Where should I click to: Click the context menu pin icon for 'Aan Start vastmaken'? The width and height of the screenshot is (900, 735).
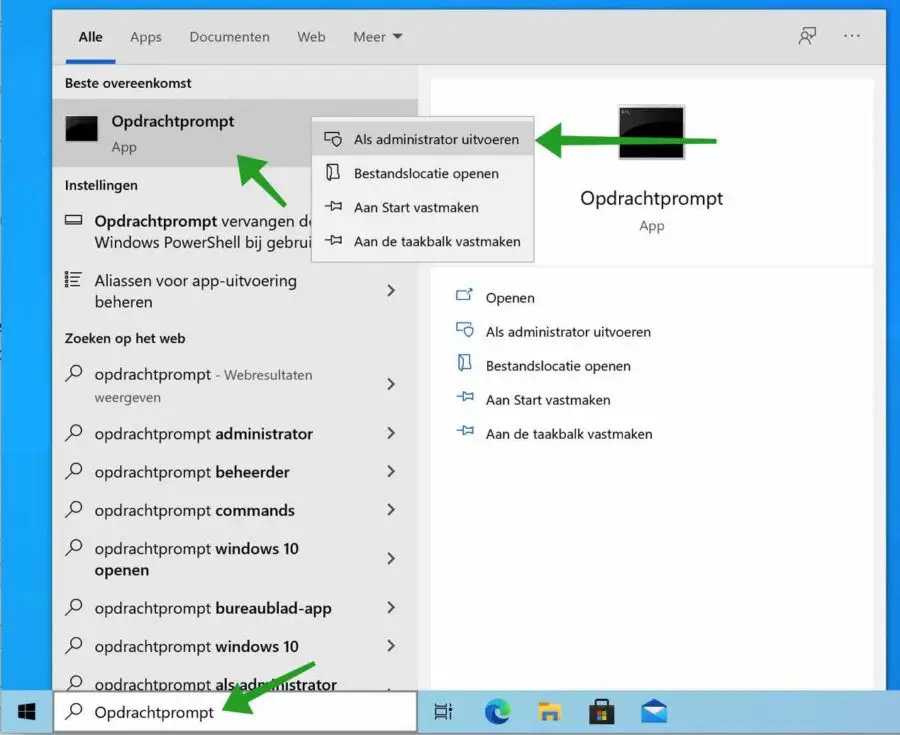pyautogui.click(x=333, y=205)
